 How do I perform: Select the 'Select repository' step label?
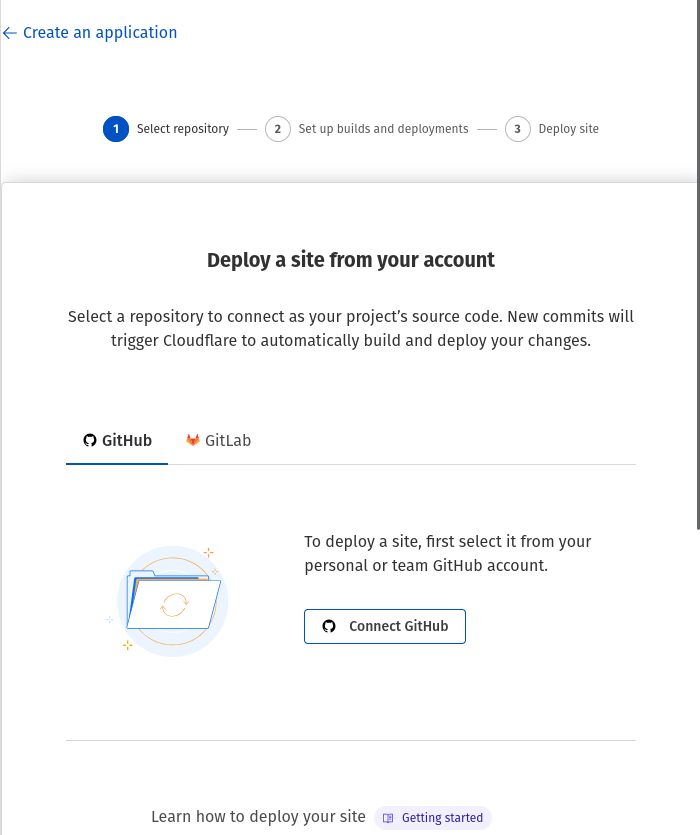point(183,129)
